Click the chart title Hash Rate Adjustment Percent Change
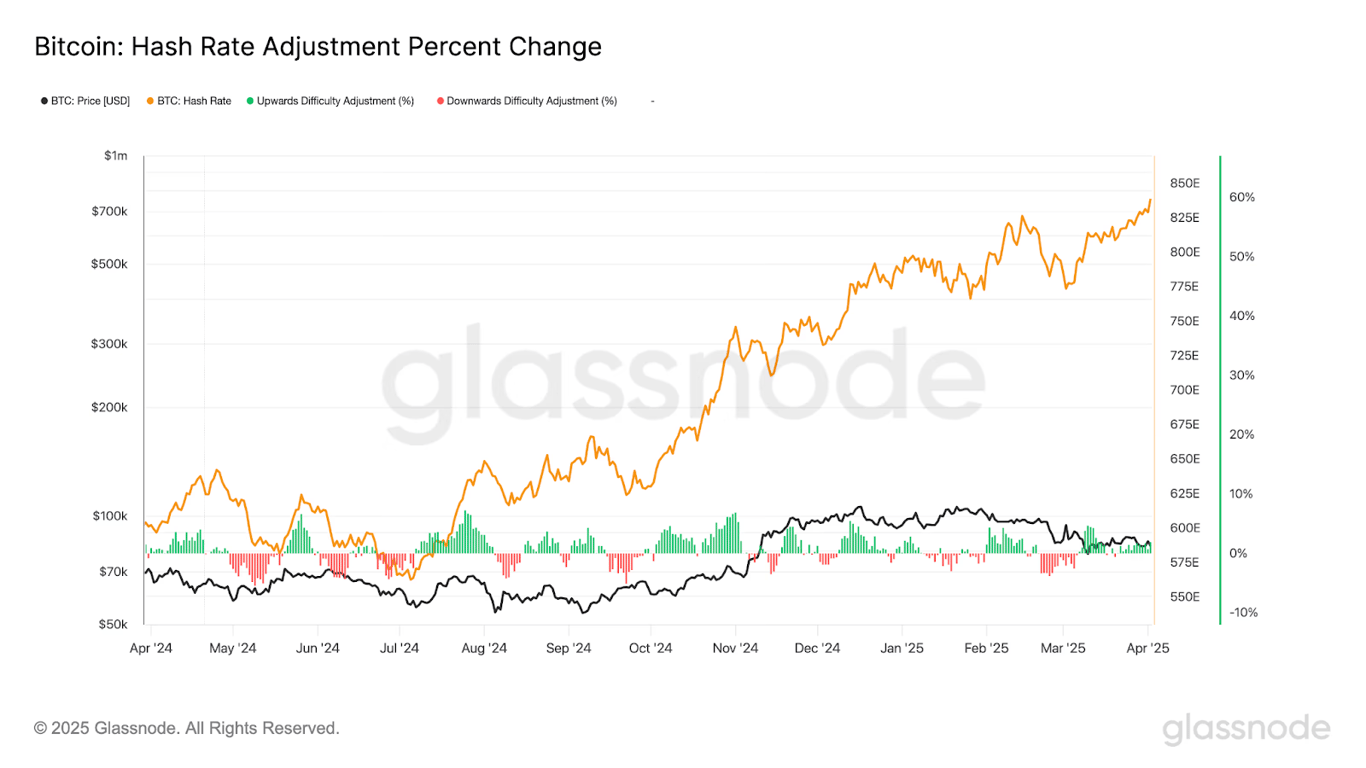1366x768 pixels. pyautogui.click(x=318, y=47)
